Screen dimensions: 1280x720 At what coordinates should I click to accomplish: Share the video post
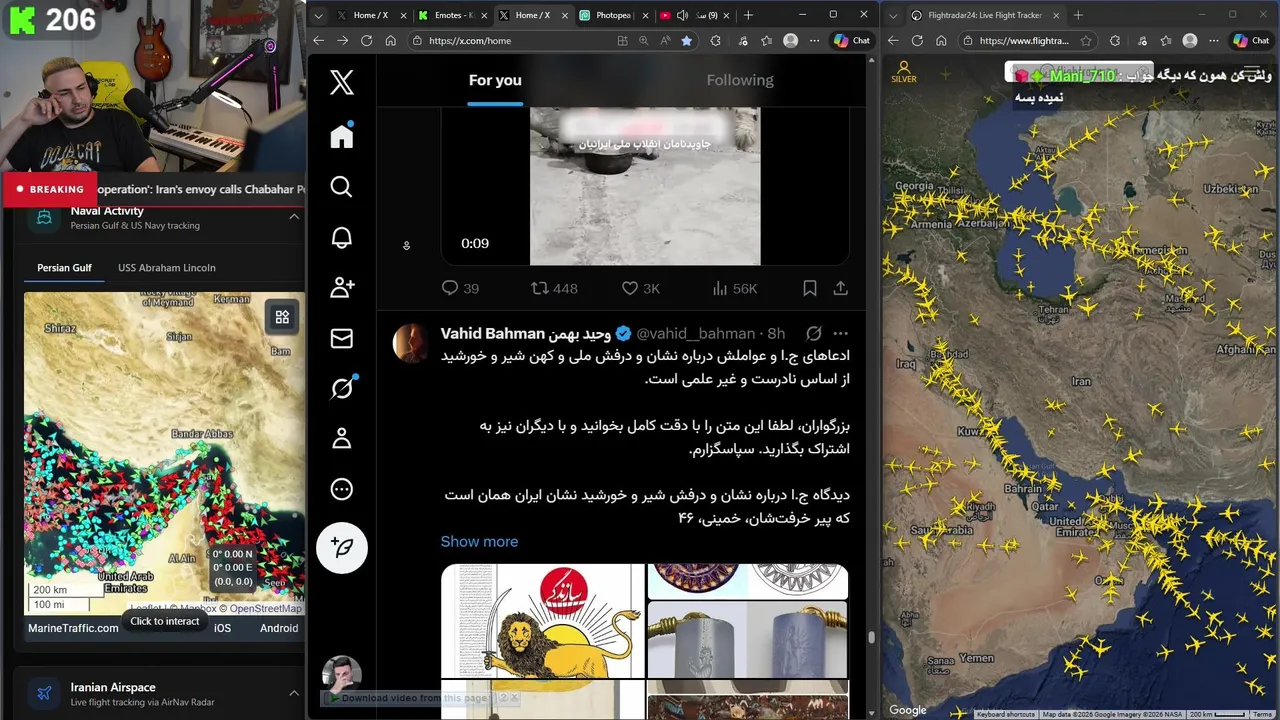[841, 288]
